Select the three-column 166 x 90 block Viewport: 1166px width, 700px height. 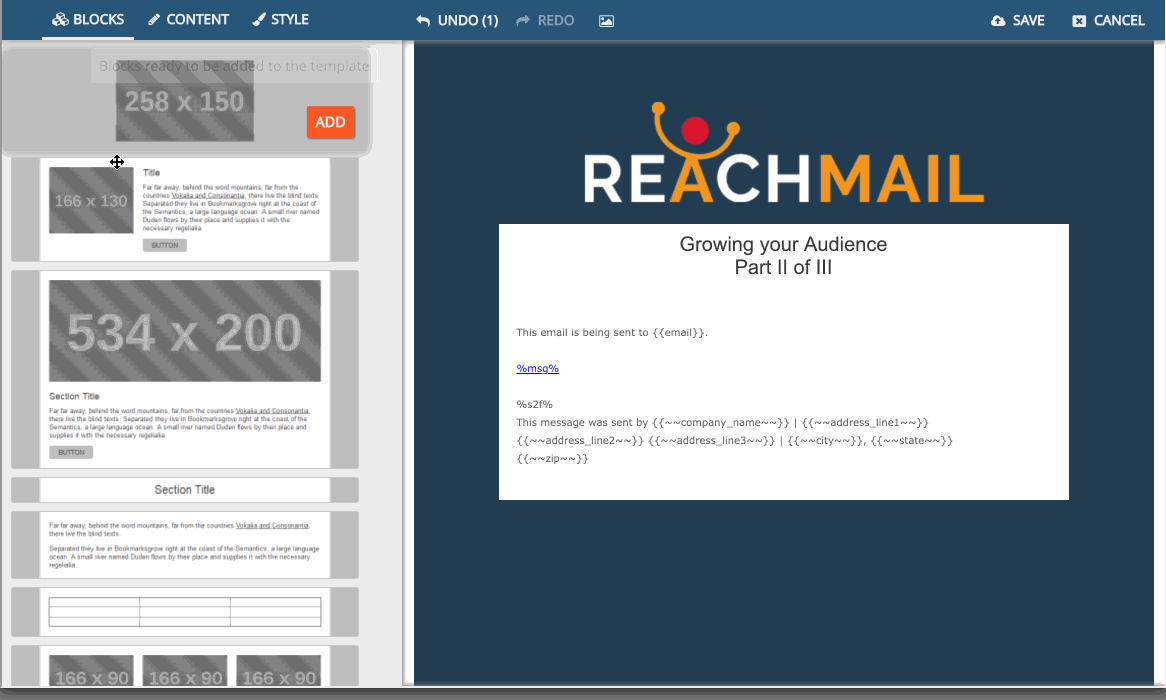(x=184, y=667)
